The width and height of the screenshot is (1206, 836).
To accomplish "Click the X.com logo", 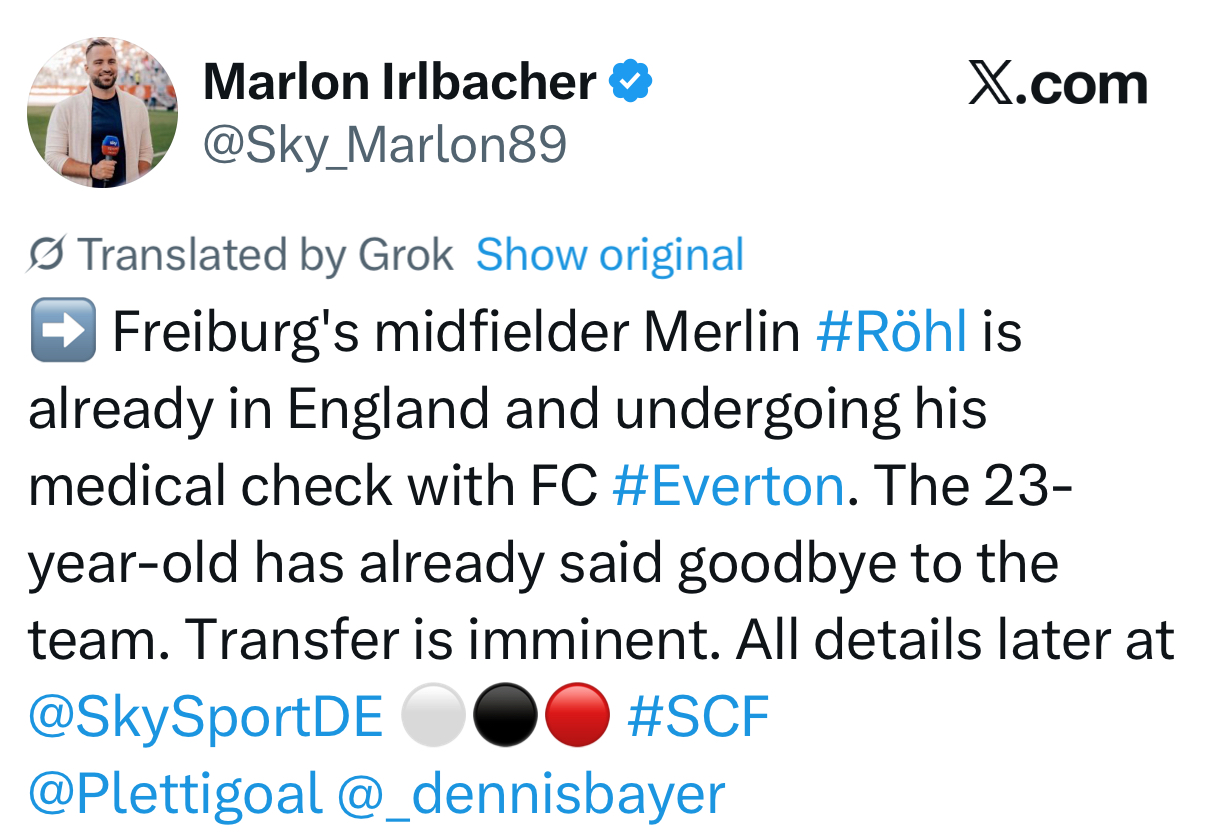I will 1057,86.
